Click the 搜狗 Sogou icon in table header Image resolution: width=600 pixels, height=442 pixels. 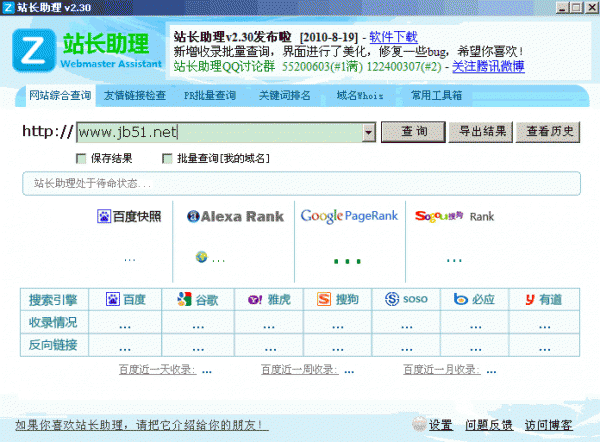324,299
